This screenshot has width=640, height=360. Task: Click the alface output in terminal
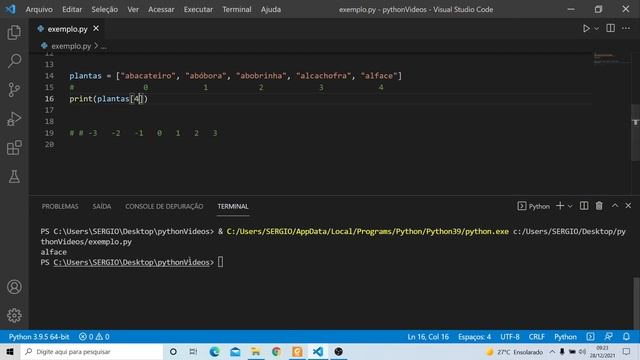[53, 252]
